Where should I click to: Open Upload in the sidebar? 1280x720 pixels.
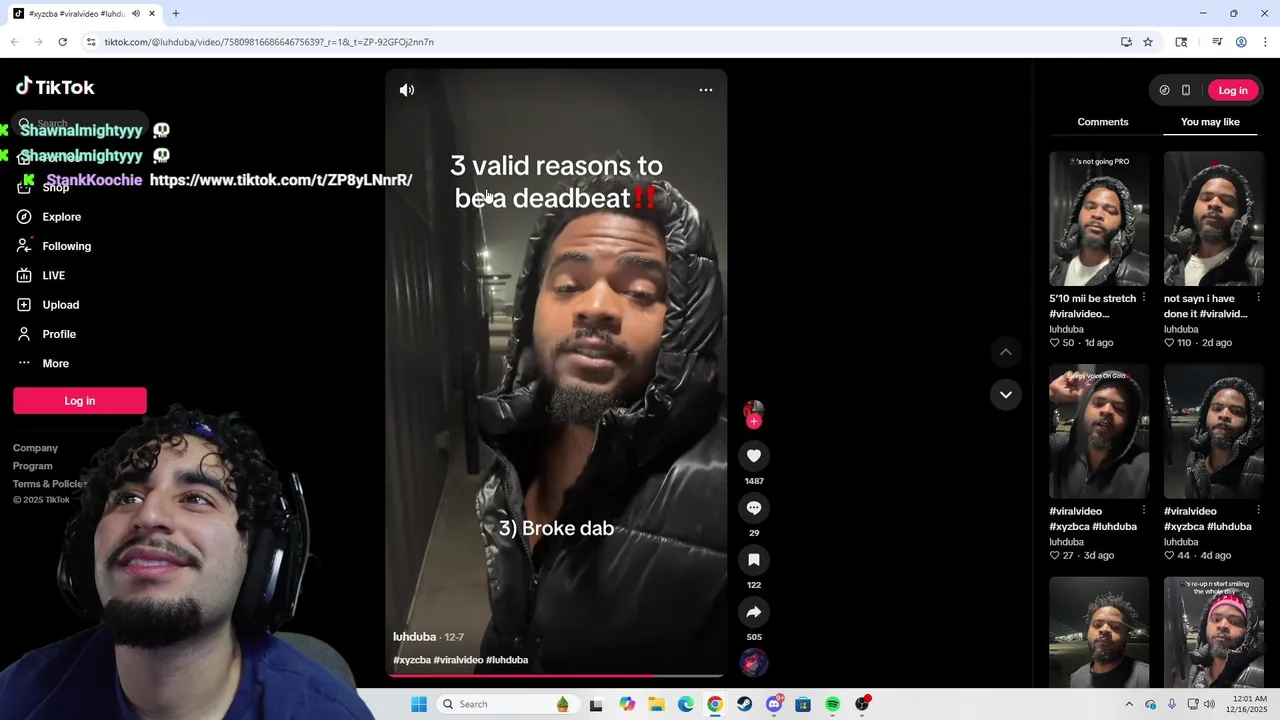[60, 305]
